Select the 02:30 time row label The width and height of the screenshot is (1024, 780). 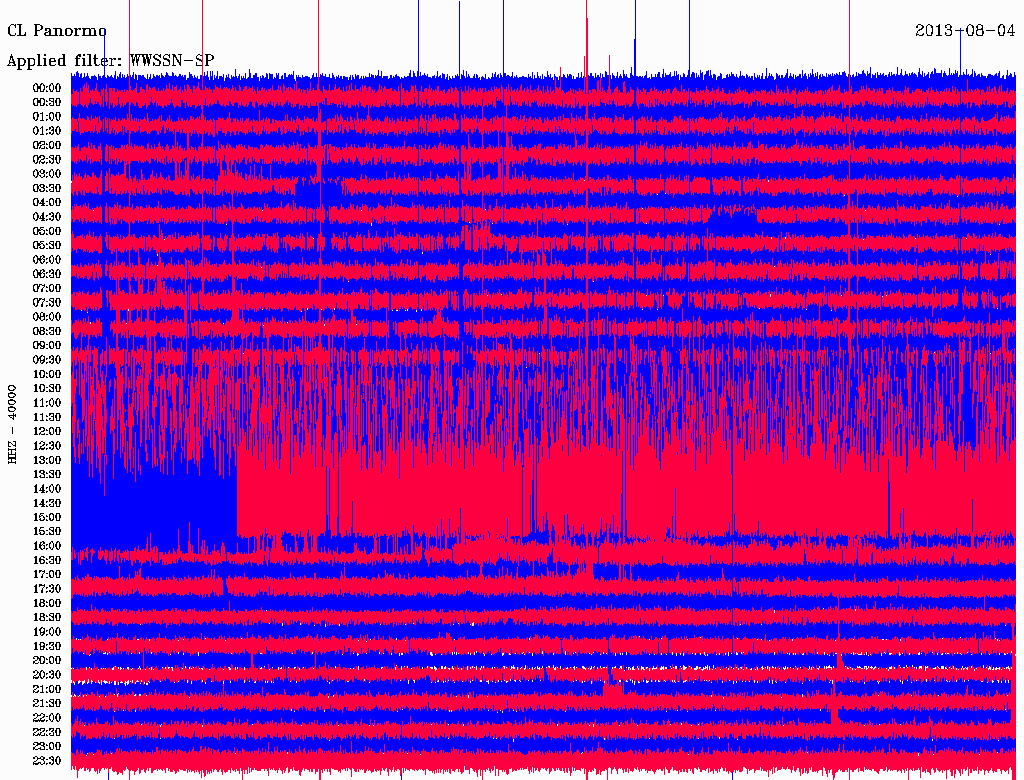(47, 159)
